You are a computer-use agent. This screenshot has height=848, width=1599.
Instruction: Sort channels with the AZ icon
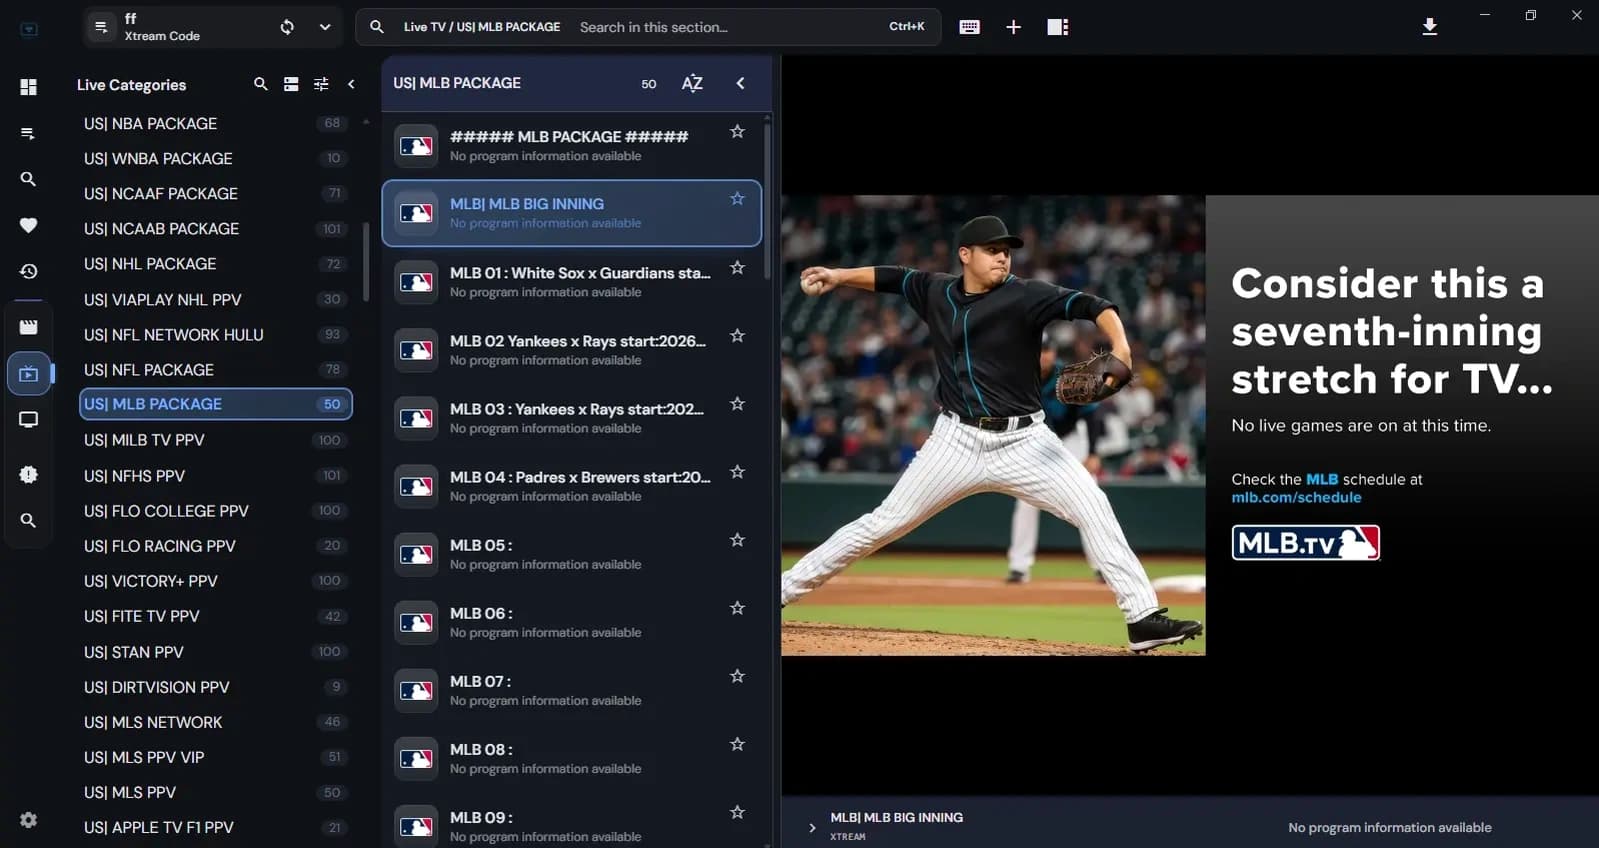(692, 83)
